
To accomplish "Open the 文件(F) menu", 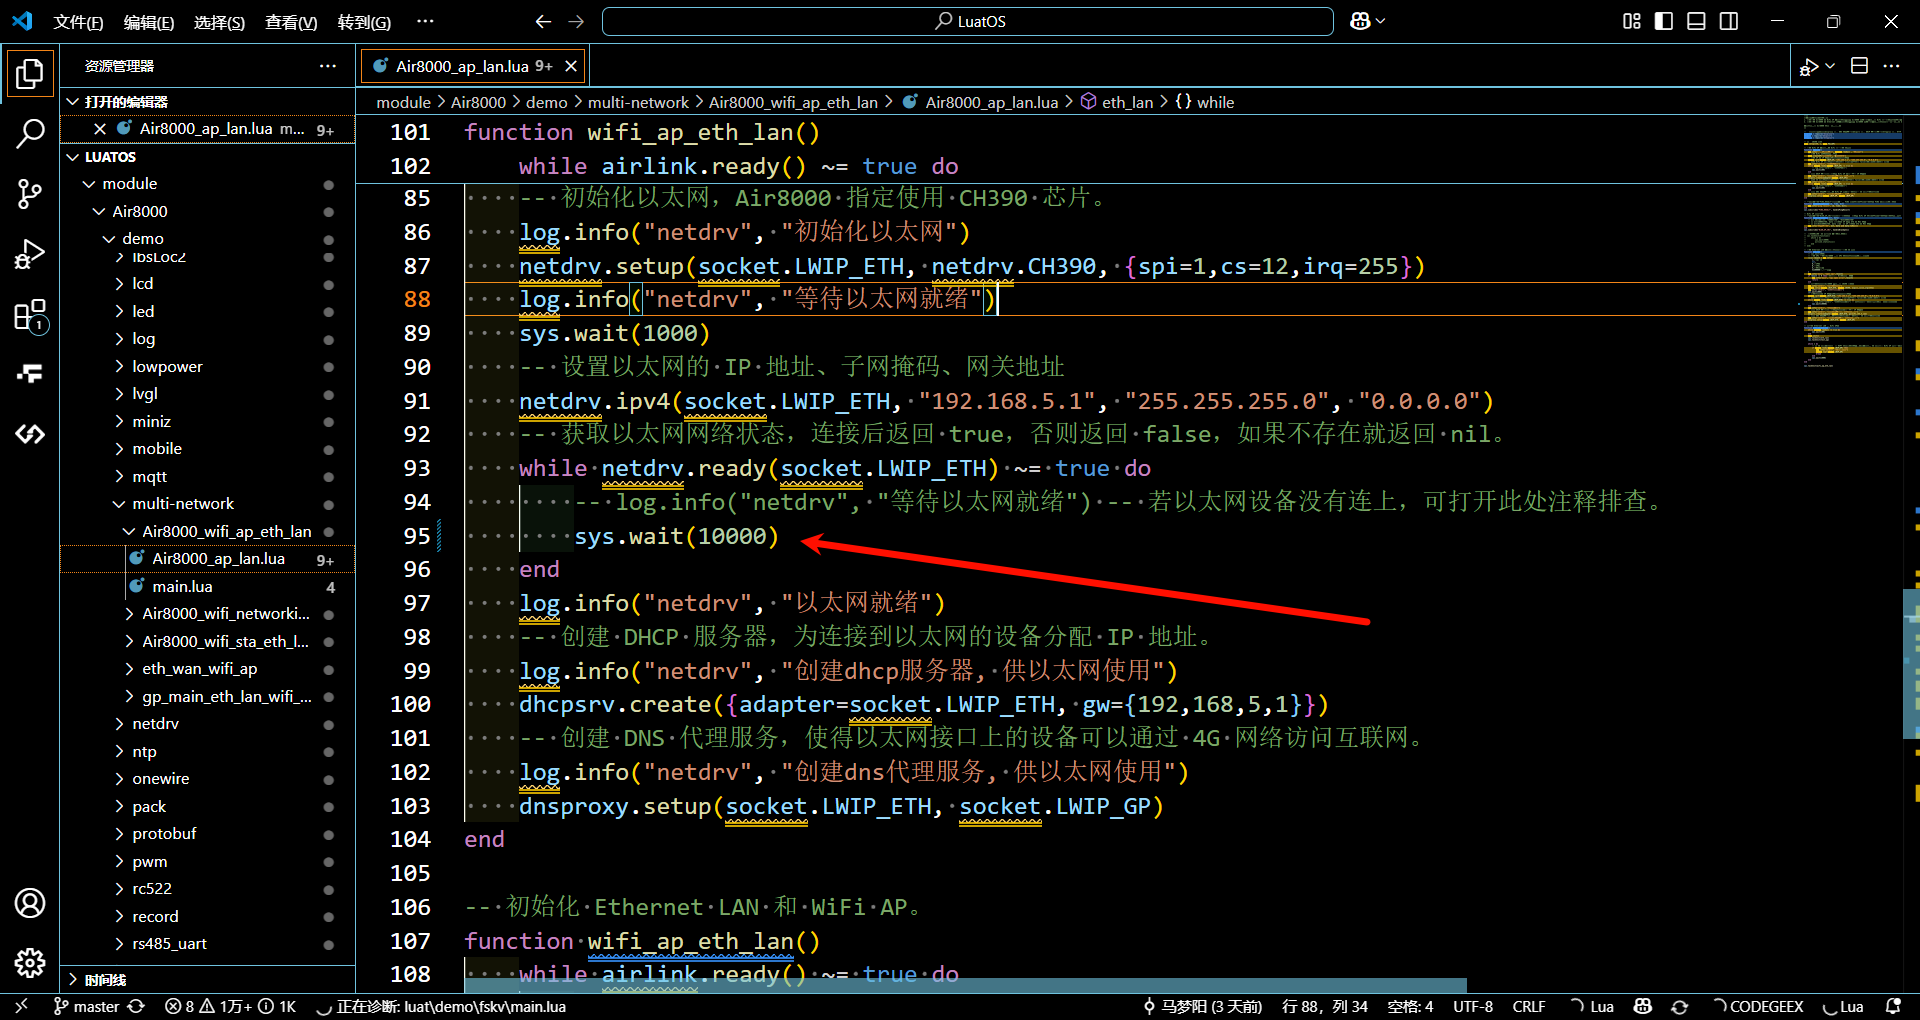I will (x=78, y=21).
